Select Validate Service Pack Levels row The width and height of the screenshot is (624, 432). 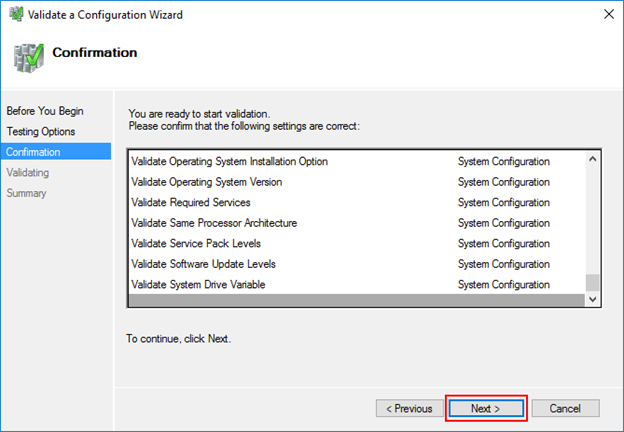pyautogui.click(x=357, y=243)
